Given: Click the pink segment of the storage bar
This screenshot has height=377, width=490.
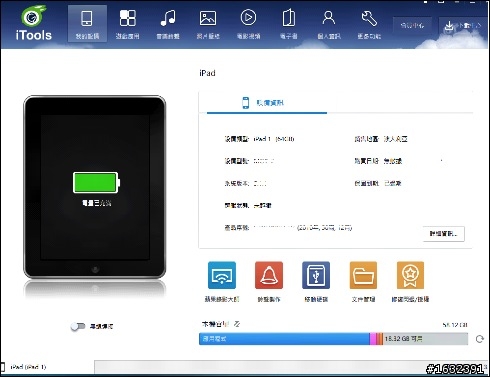Looking at the screenshot, I should click(372, 339).
